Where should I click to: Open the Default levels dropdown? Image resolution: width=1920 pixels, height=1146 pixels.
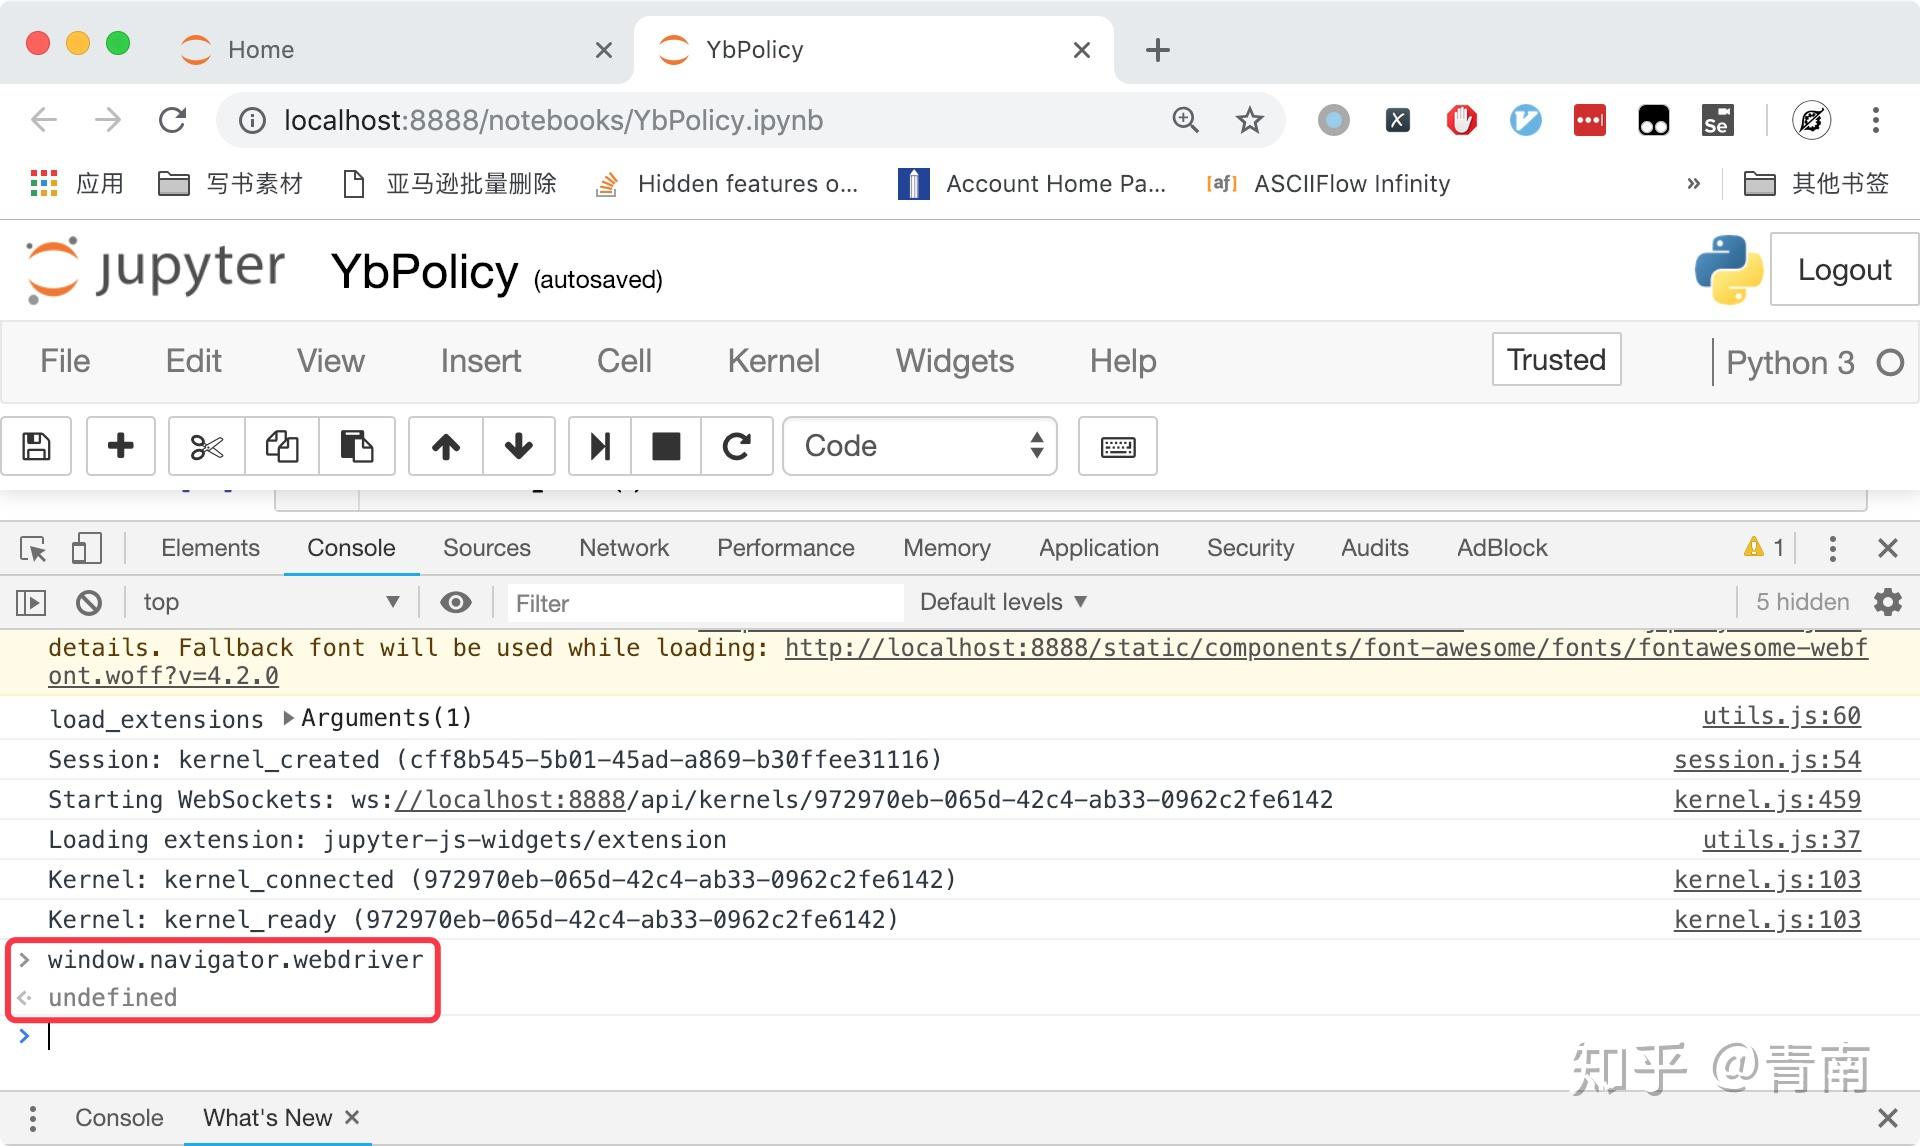1001,601
